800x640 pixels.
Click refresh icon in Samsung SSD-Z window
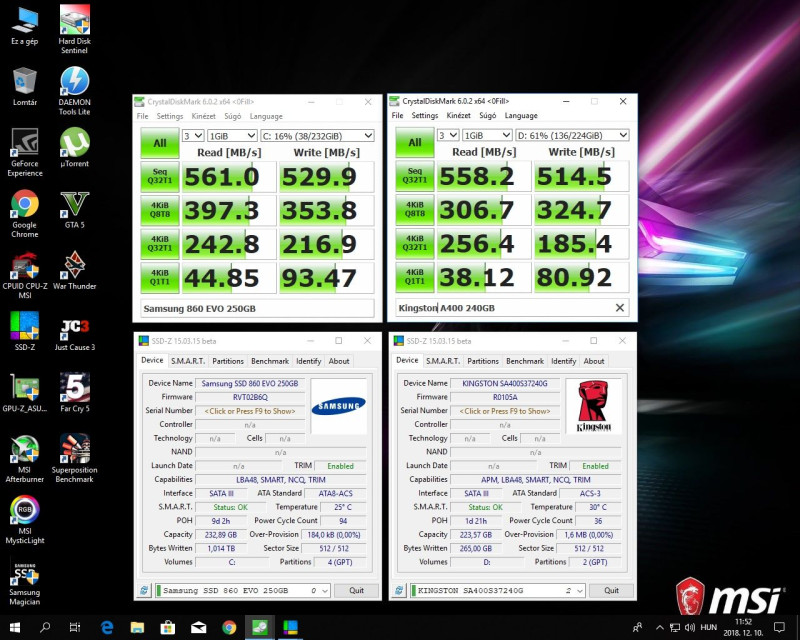tap(144, 590)
